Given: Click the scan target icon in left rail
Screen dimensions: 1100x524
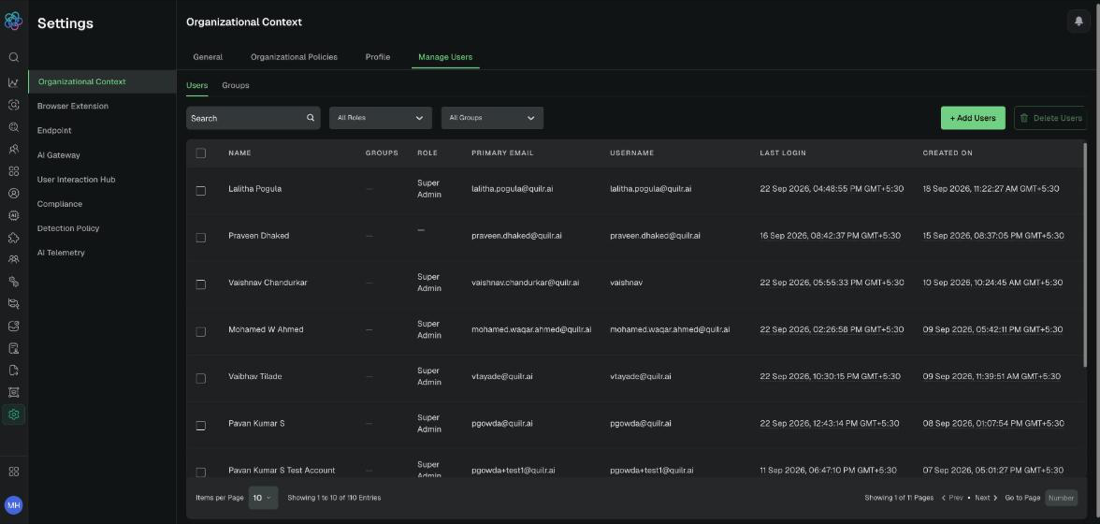Looking at the screenshot, I should pyautogui.click(x=13, y=105).
